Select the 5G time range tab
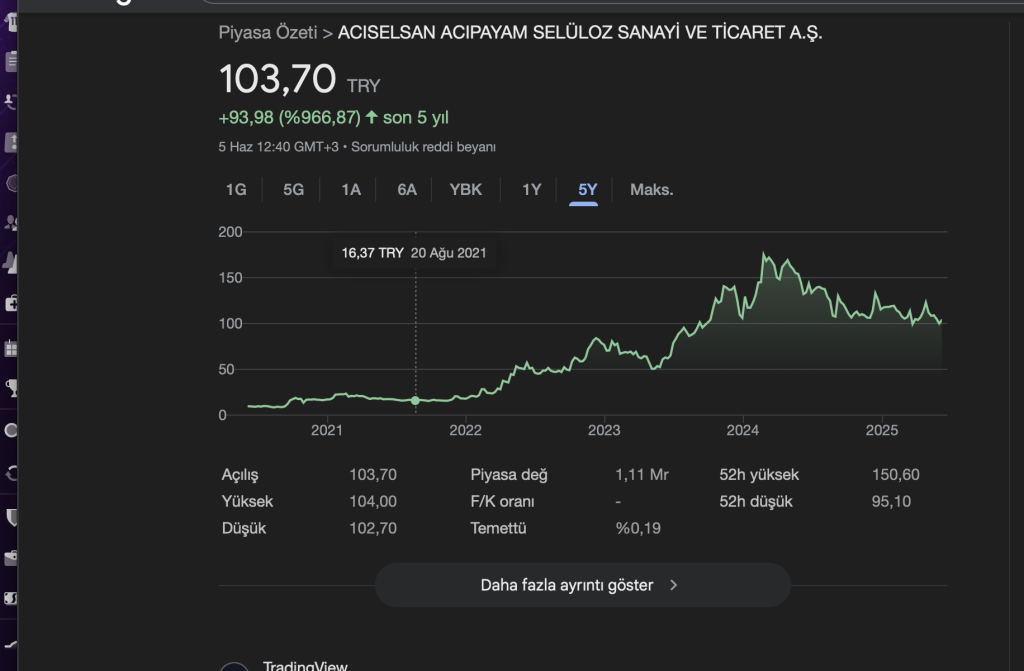This screenshot has width=1024, height=671. tap(293, 190)
